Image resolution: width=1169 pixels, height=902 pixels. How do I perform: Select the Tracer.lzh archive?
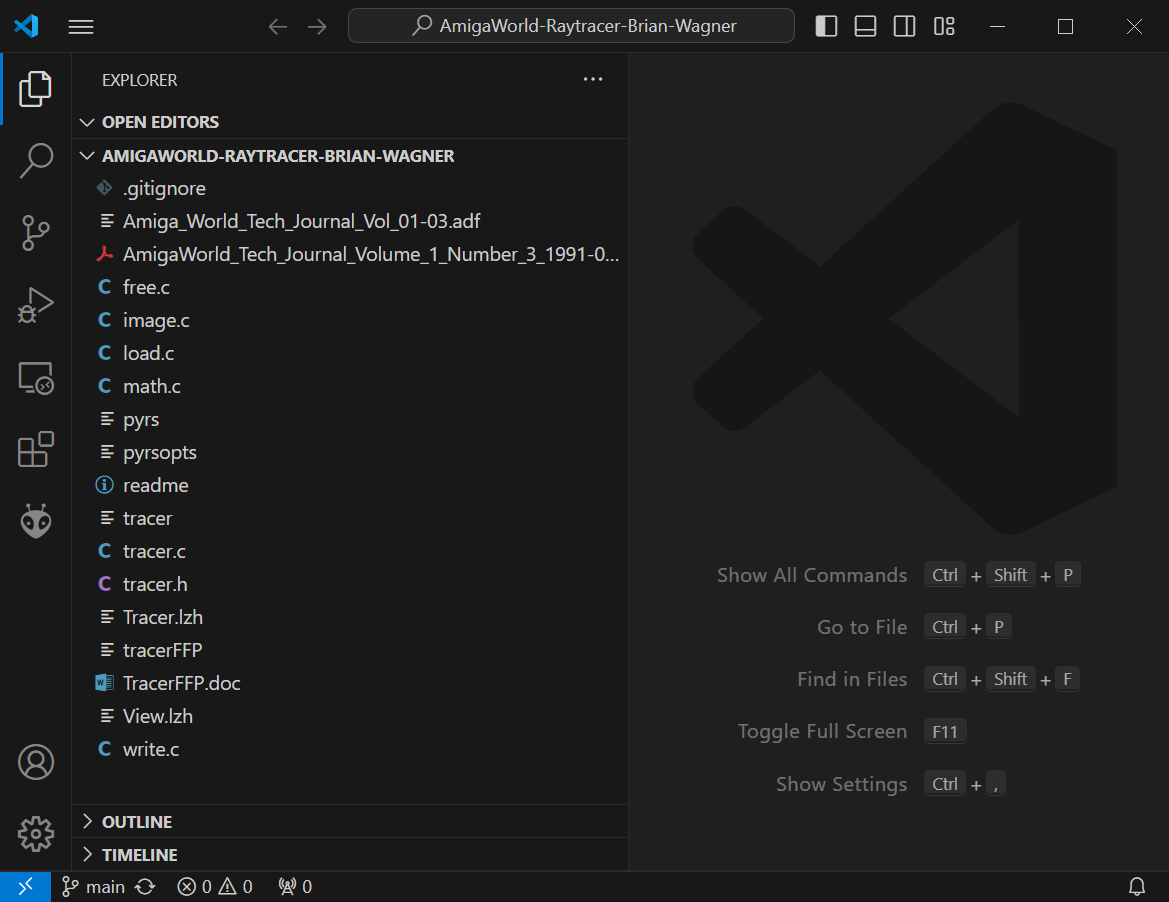click(349, 617)
